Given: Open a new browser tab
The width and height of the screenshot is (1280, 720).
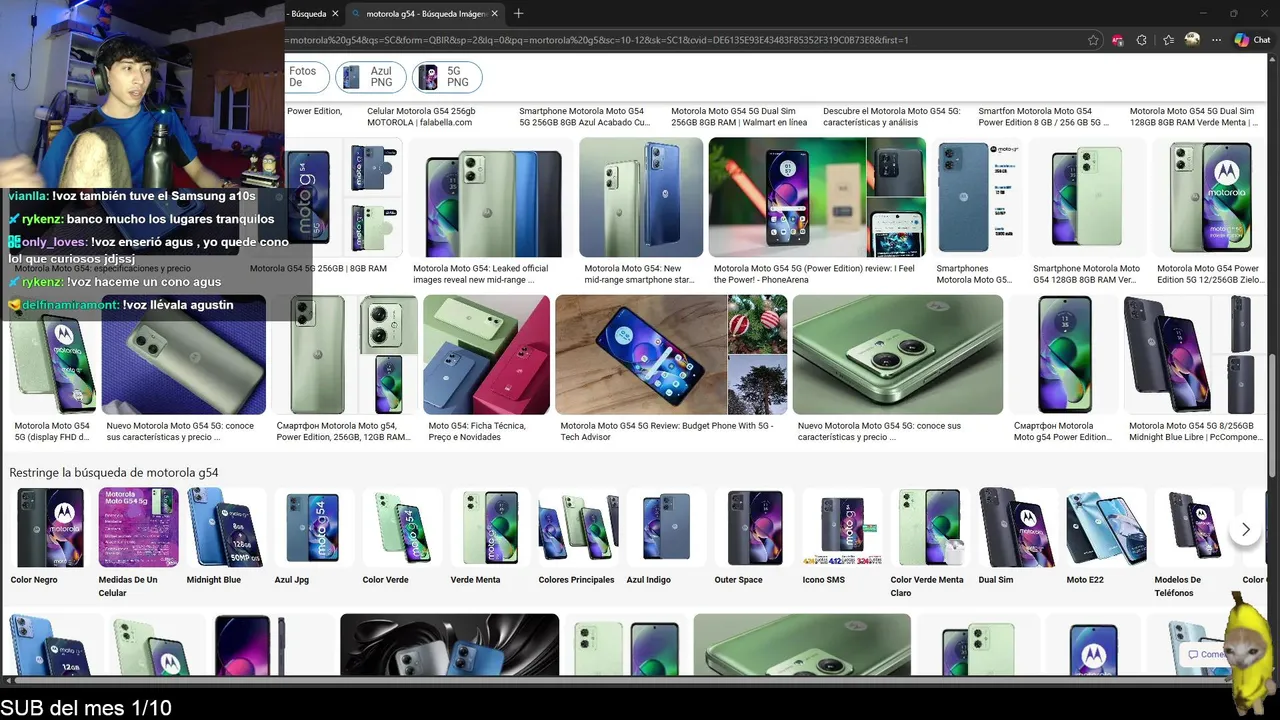Looking at the screenshot, I should click(x=518, y=13).
